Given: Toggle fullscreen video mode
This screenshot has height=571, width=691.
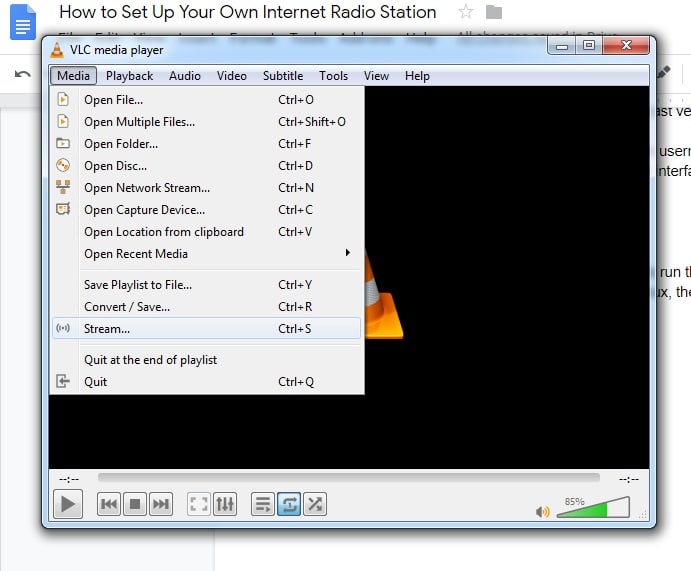Looking at the screenshot, I should coord(199,504).
